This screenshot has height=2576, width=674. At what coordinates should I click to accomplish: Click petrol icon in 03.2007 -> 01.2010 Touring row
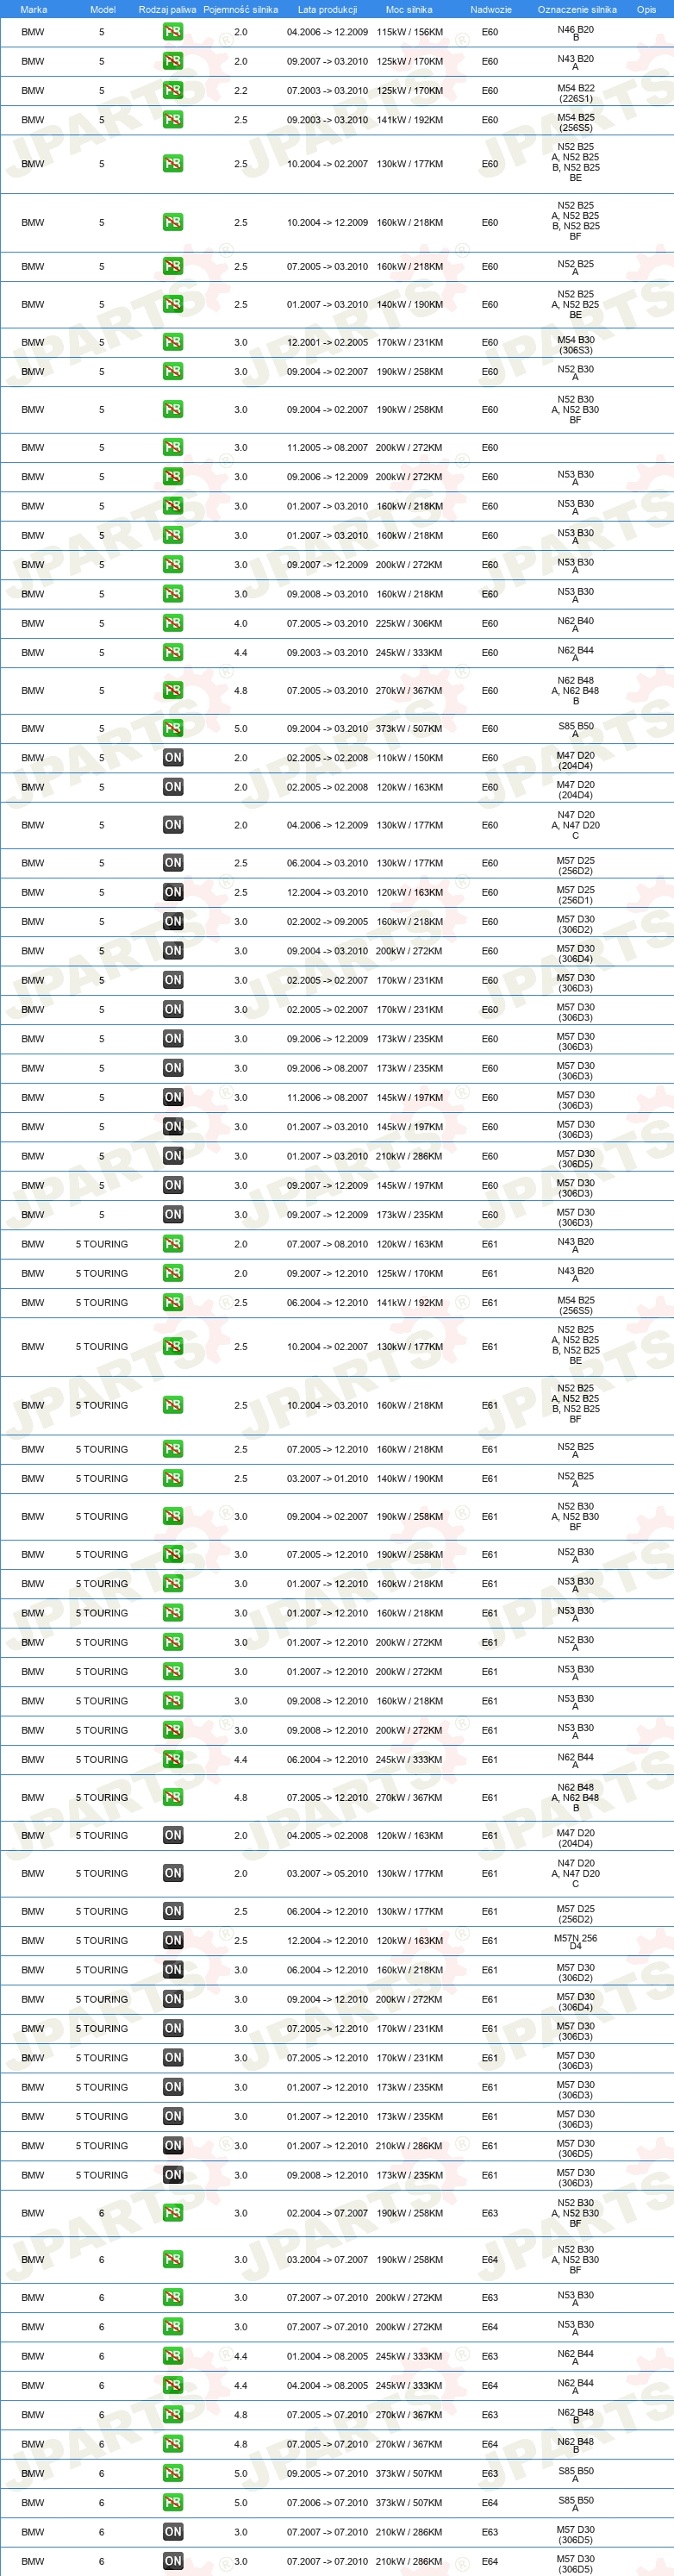point(172,1478)
